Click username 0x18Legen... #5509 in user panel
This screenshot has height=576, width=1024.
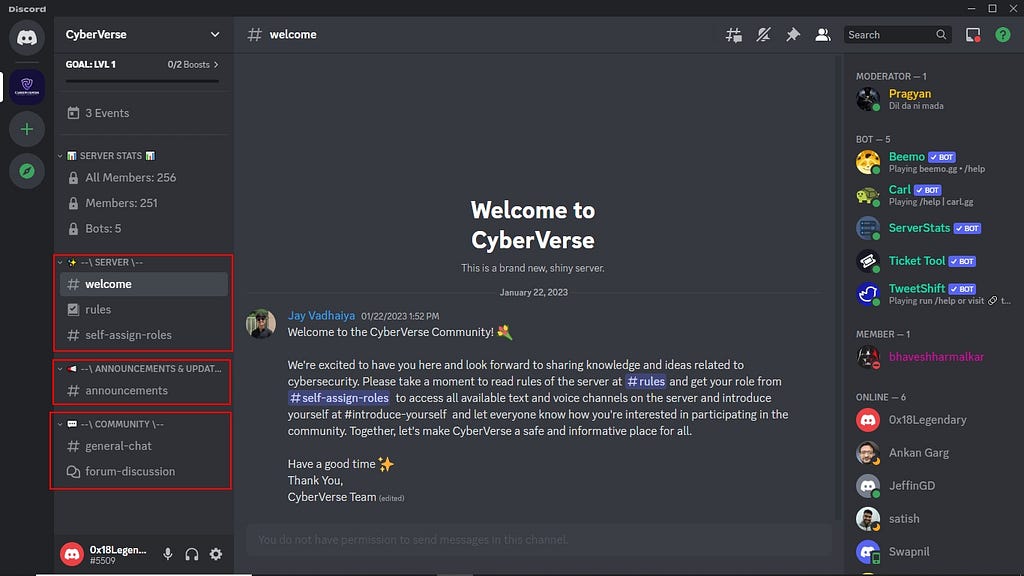coord(118,554)
